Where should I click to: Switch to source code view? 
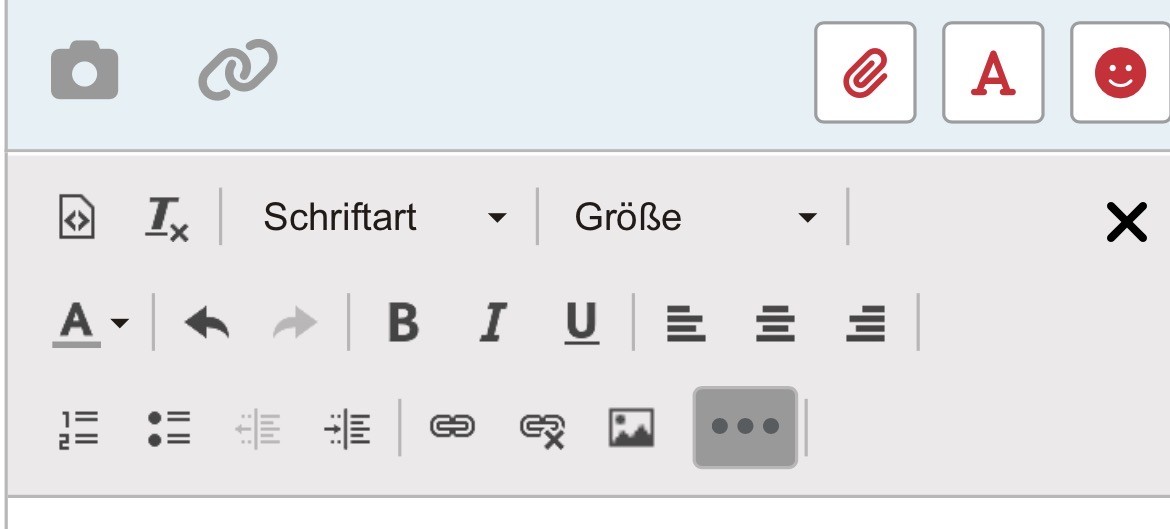tap(77, 217)
